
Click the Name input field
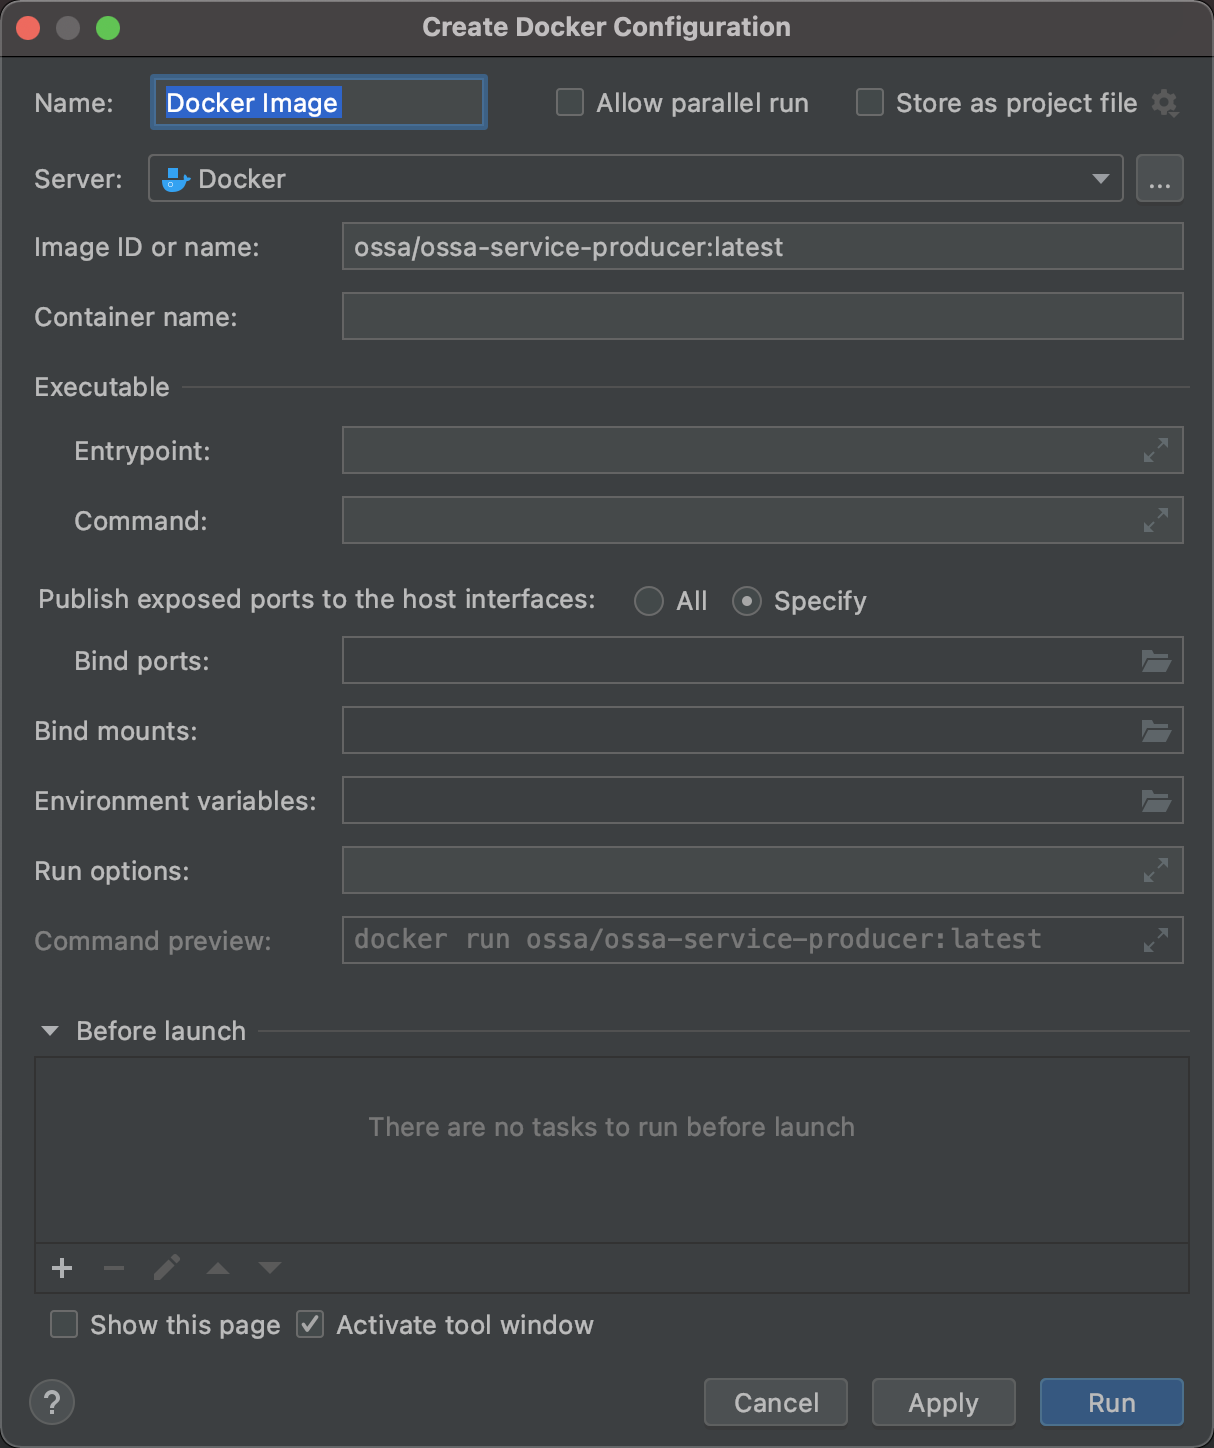318,102
